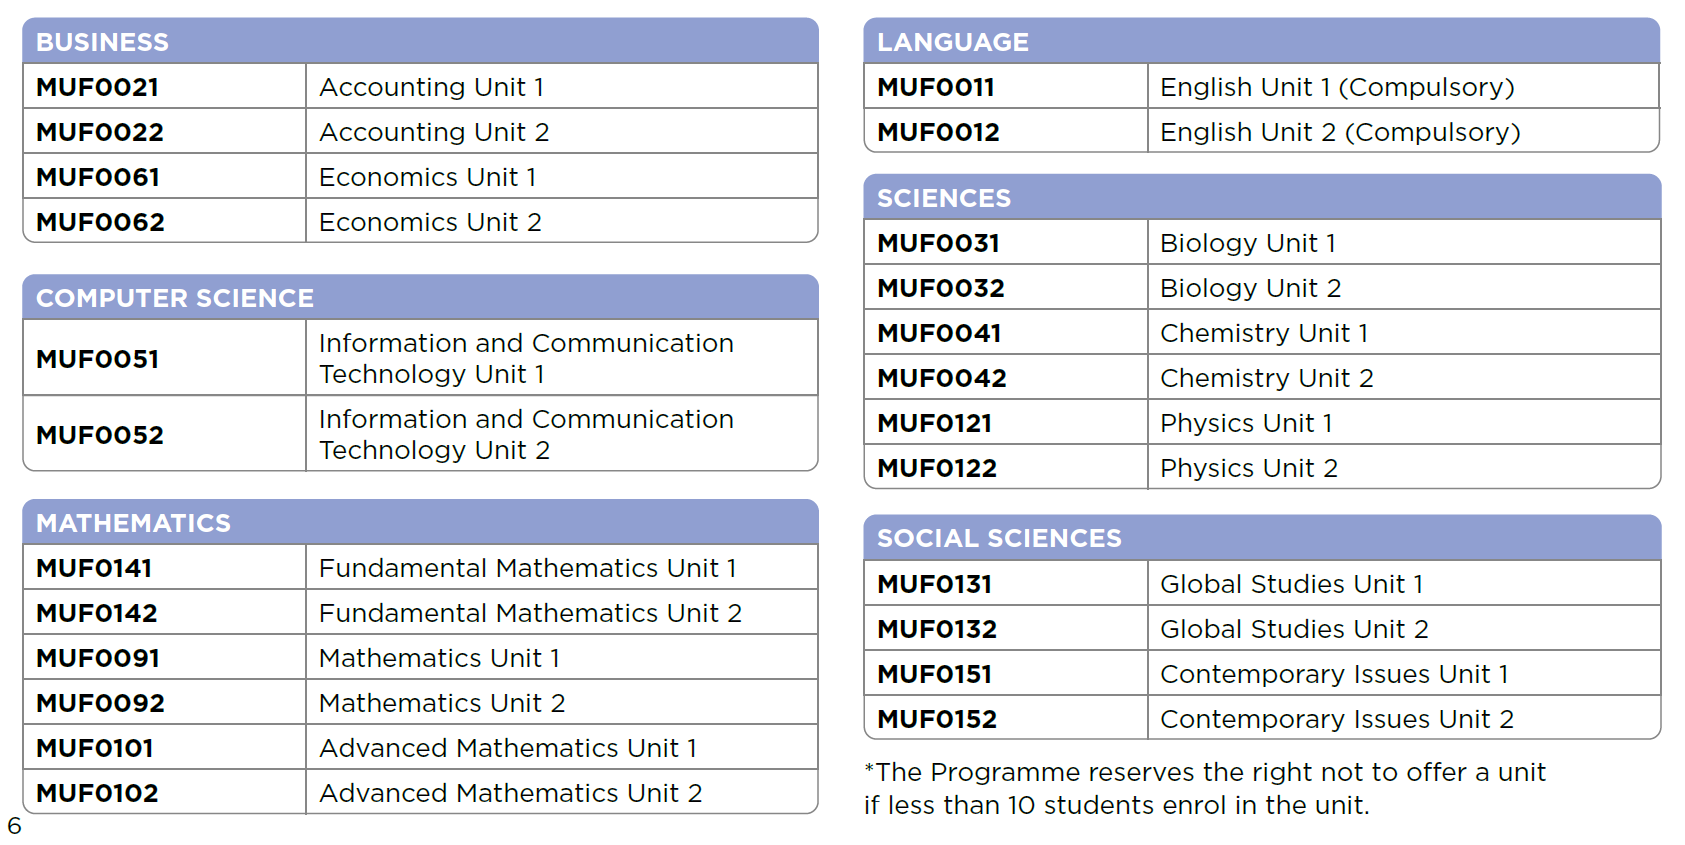Click the MATHEMATICS section header
Viewport: 1685px width, 845px height.
133,523
